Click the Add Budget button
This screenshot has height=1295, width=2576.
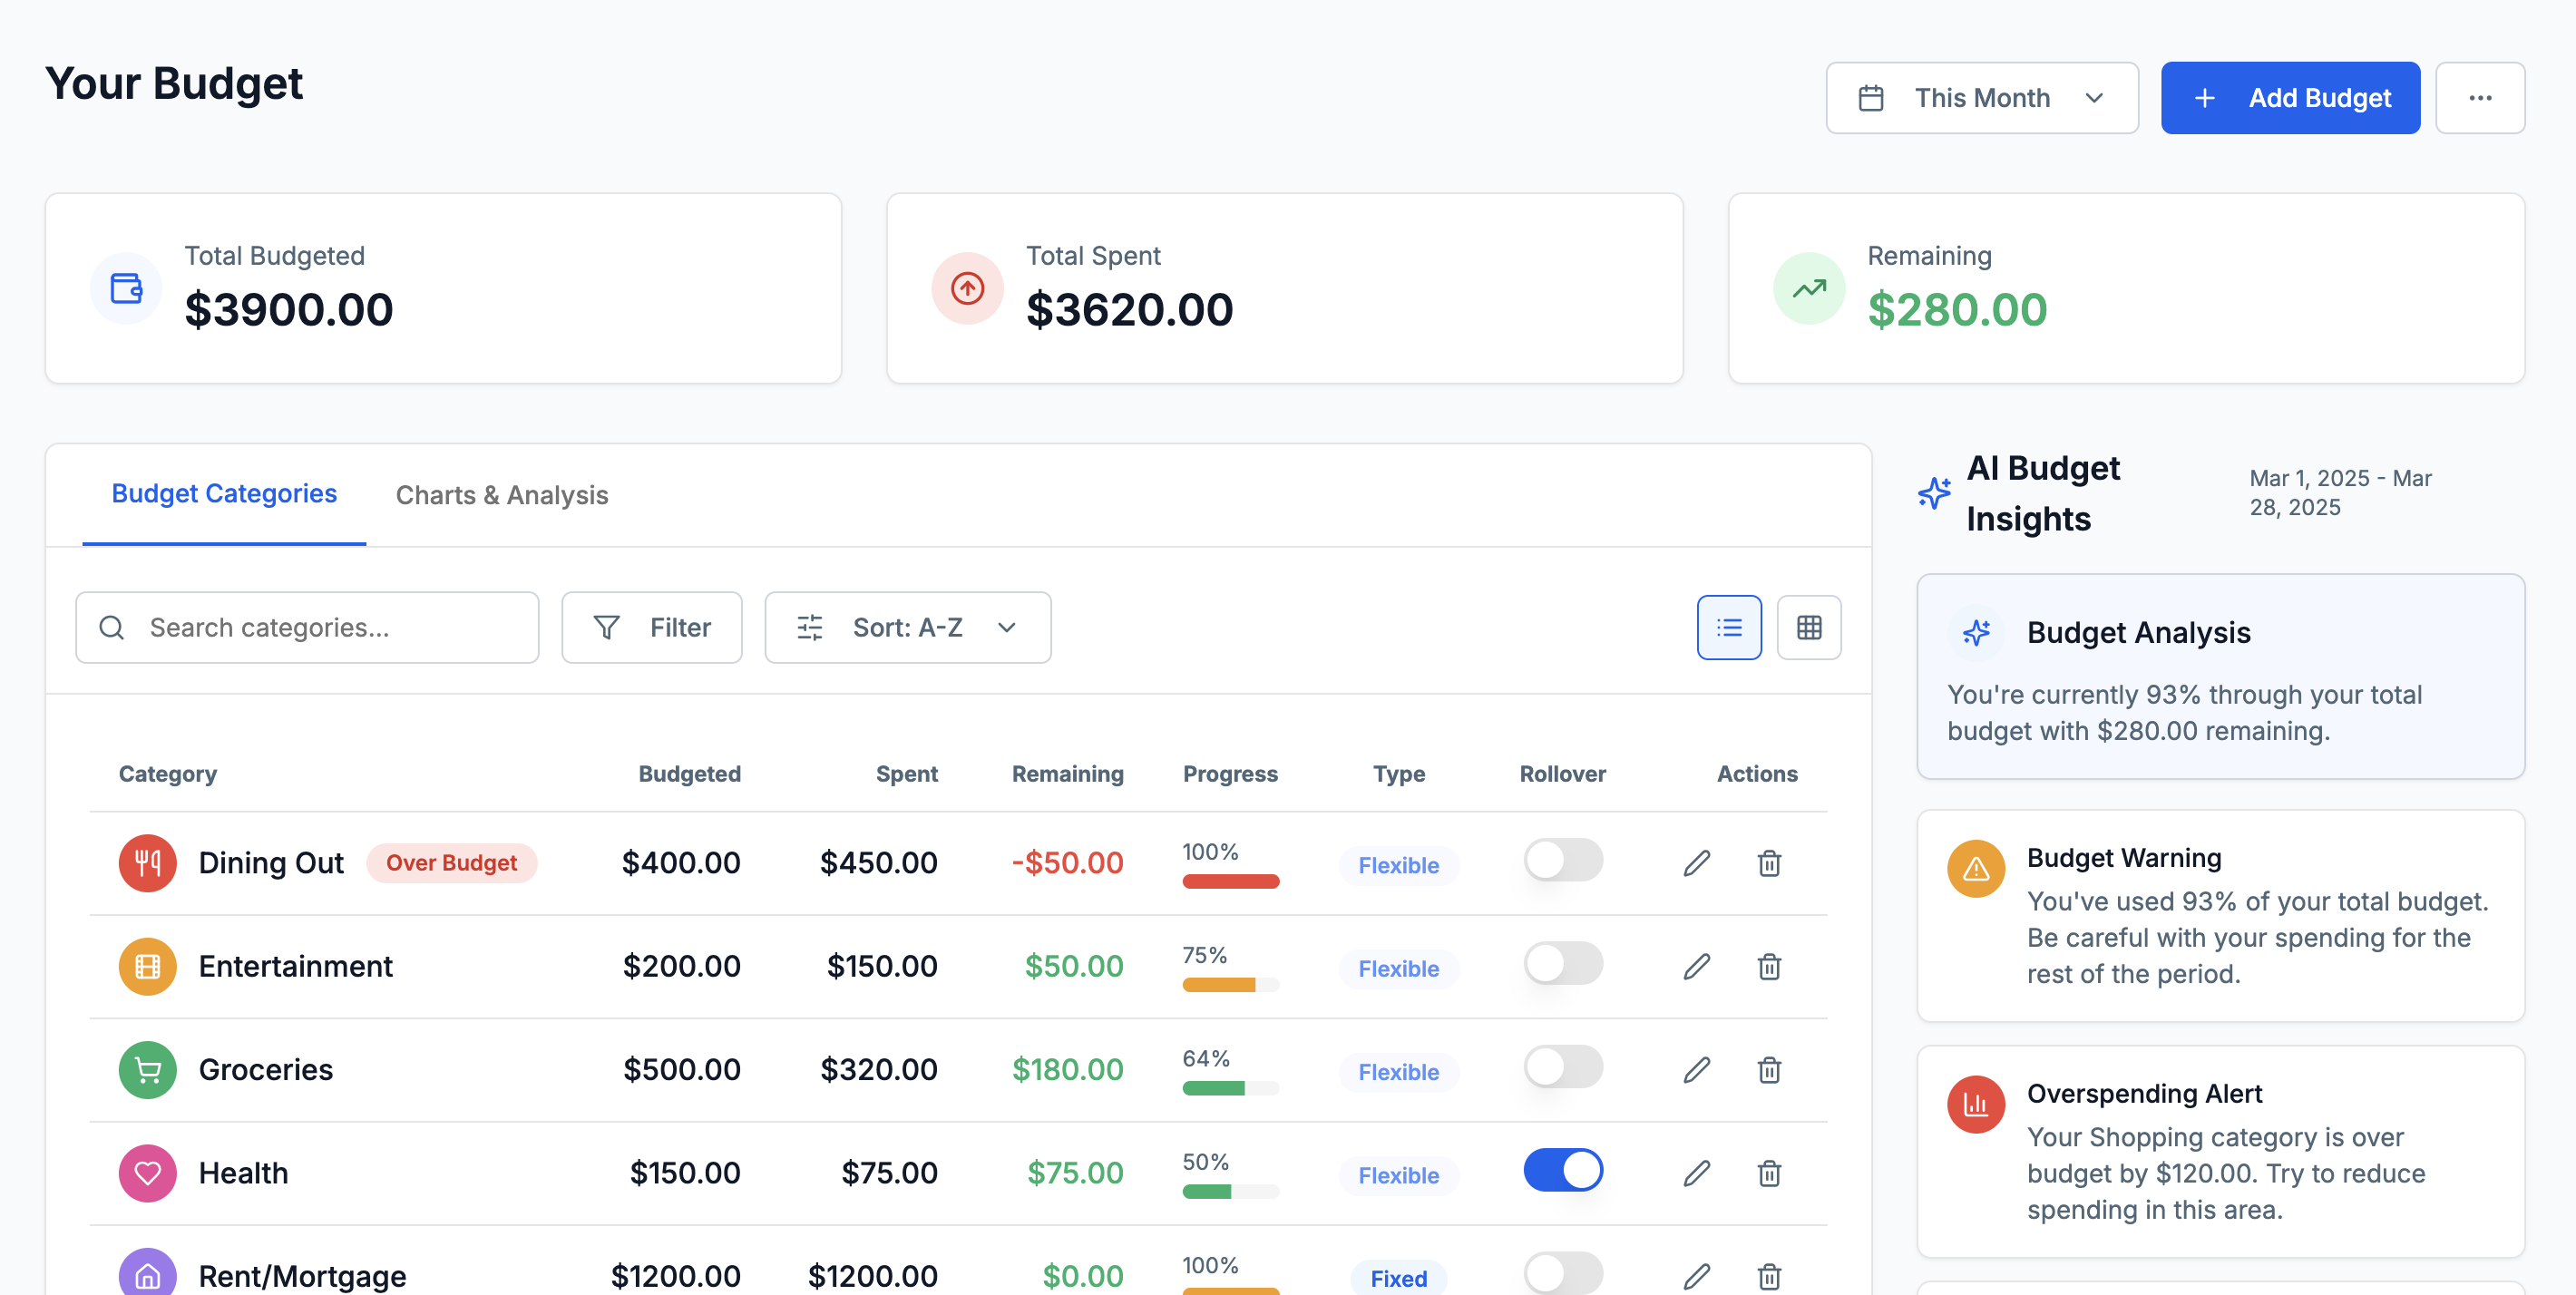tap(2290, 97)
